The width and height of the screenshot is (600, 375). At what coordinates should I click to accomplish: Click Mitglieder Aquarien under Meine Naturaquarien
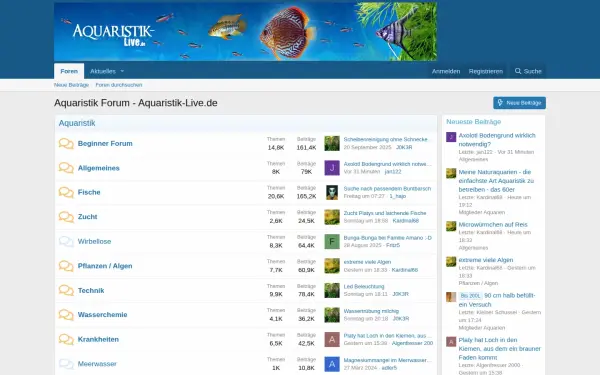click(482, 212)
